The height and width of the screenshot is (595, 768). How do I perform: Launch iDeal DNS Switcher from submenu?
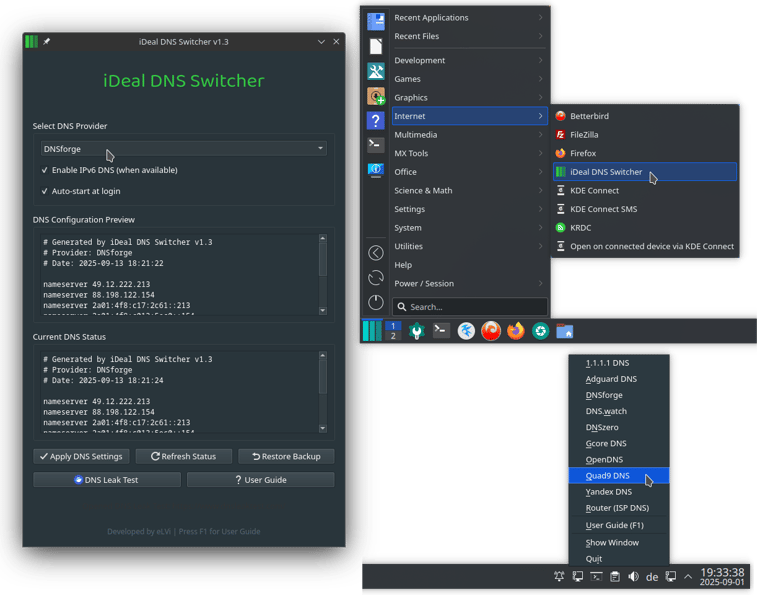tap(645, 172)
